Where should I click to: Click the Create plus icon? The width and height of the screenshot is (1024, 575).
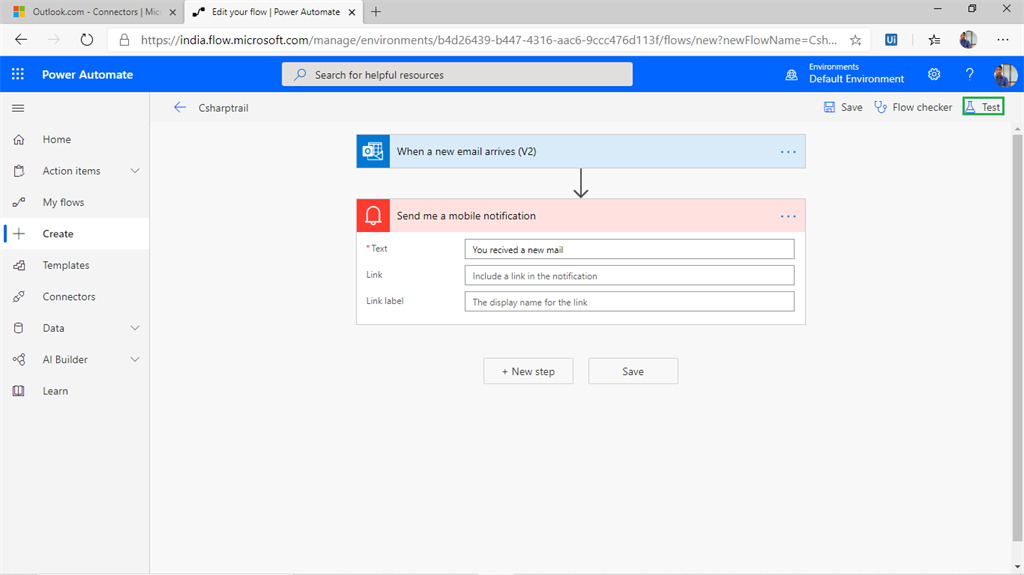[x=19, y=233]
